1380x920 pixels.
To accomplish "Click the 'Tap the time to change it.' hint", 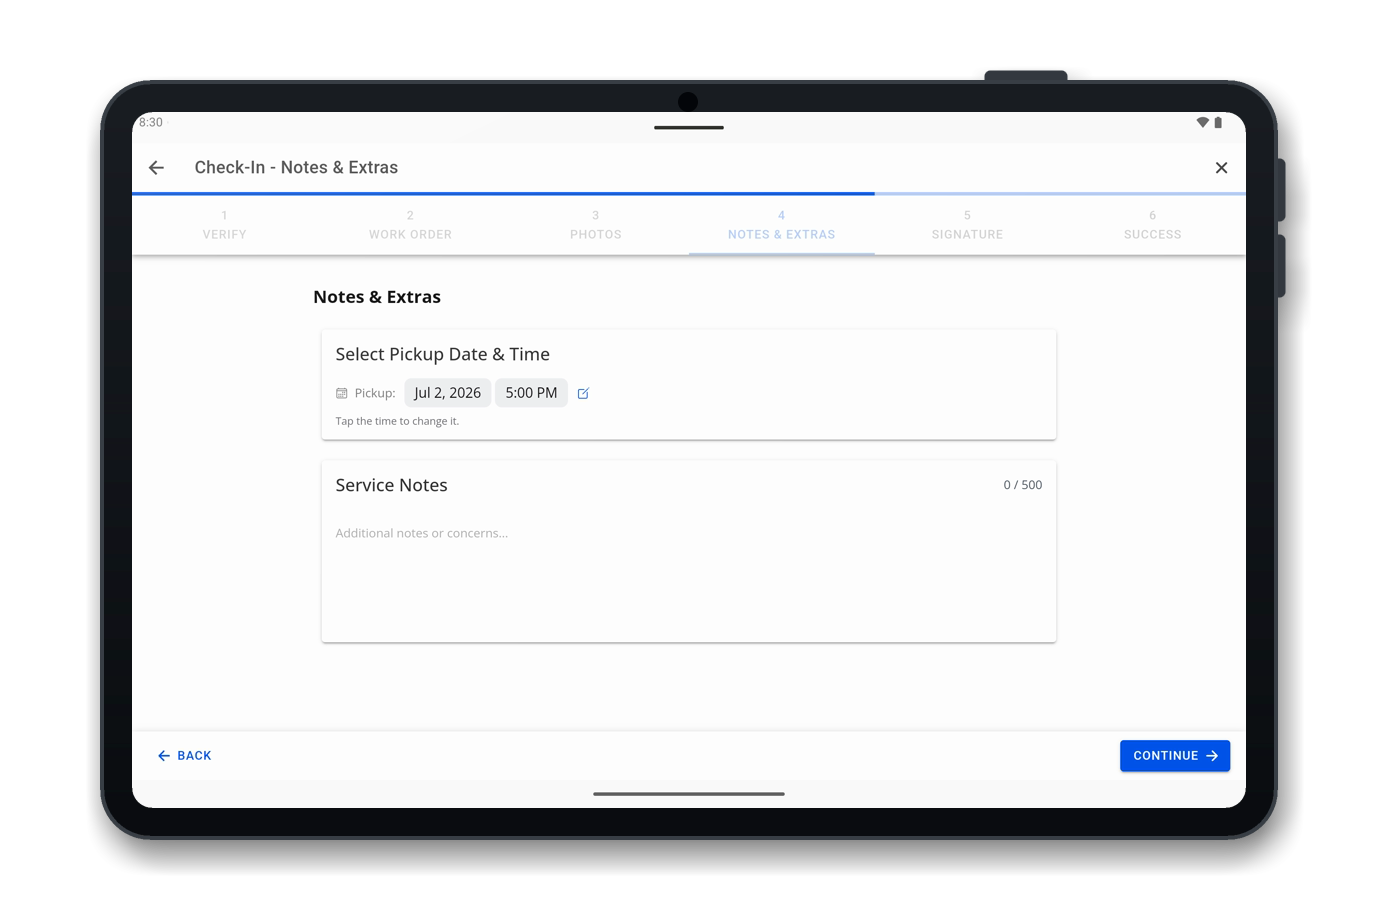I will [397, 421].
